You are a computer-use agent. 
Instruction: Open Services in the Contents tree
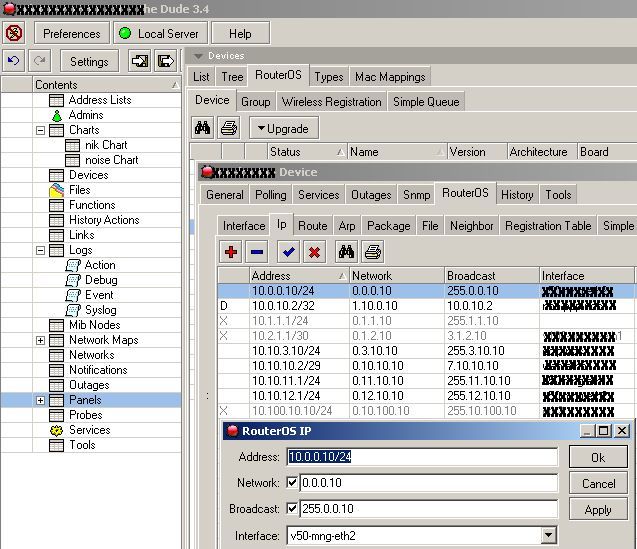tap(89, 430)
